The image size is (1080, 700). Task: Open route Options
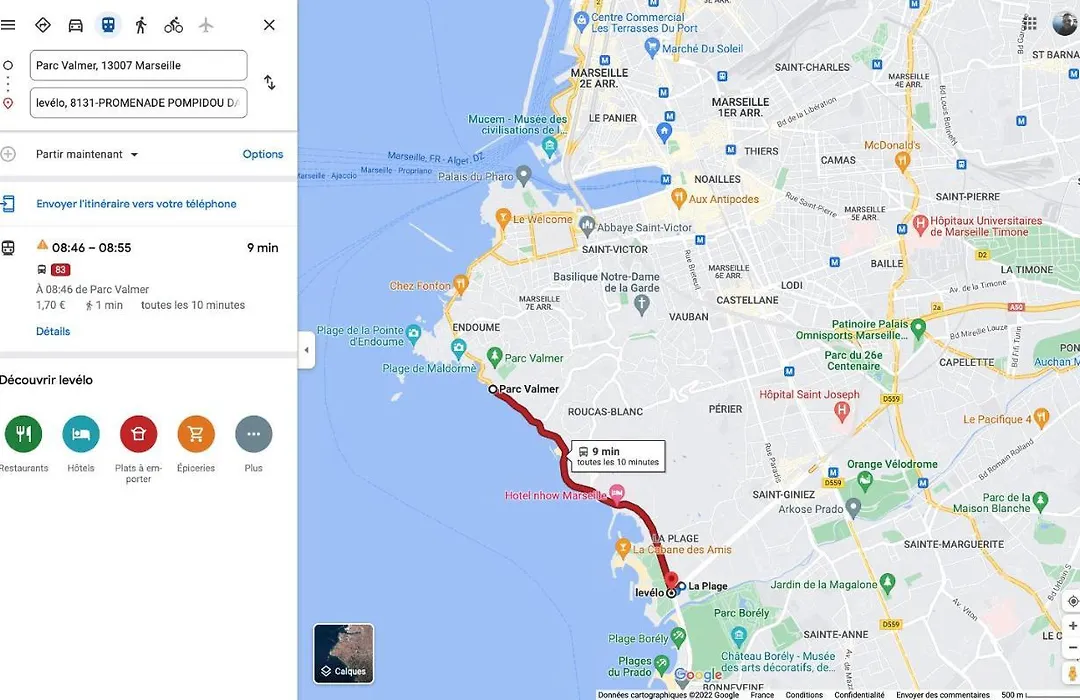coord(262,154)
